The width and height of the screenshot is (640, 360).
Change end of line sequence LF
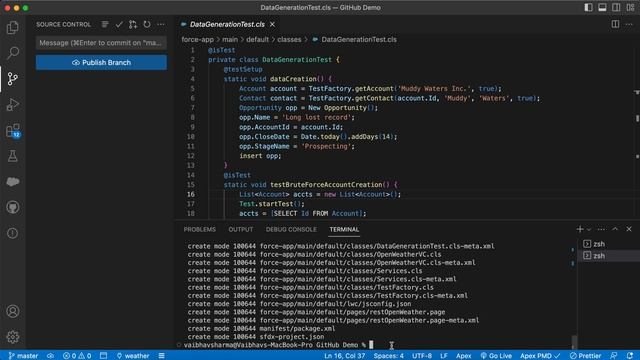coord(444,356)
